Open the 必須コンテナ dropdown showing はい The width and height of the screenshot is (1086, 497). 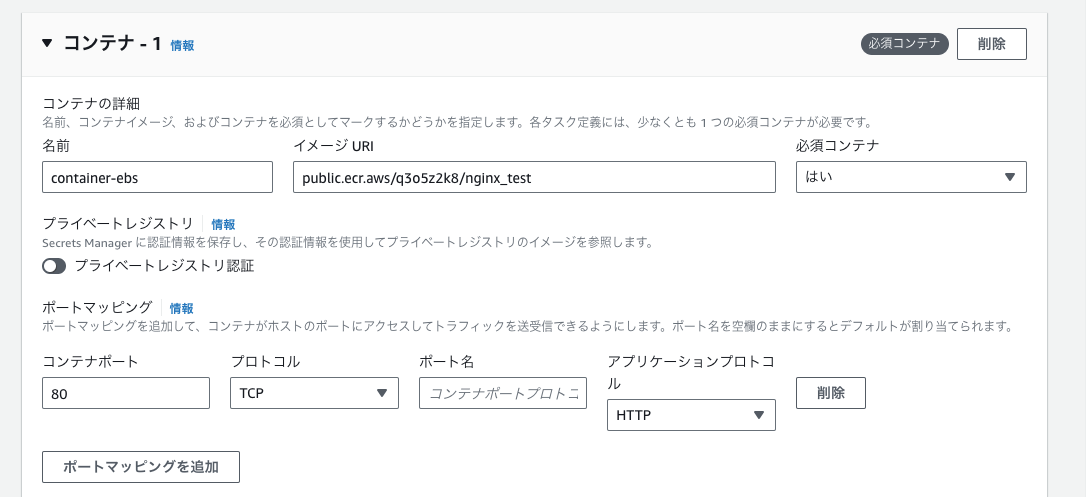click(x=911, y=177)
